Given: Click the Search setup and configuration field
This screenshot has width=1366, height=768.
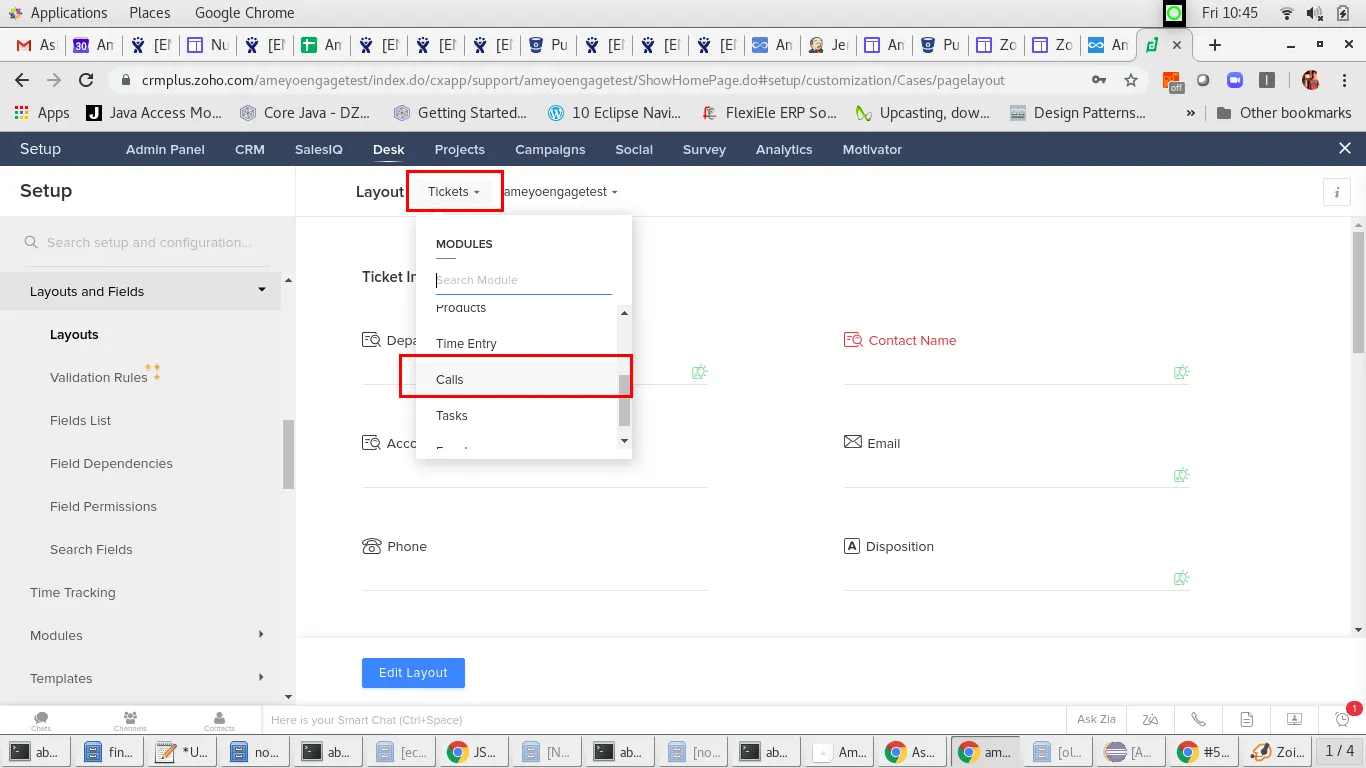Looking at the screenshot, I should point(148,242).
